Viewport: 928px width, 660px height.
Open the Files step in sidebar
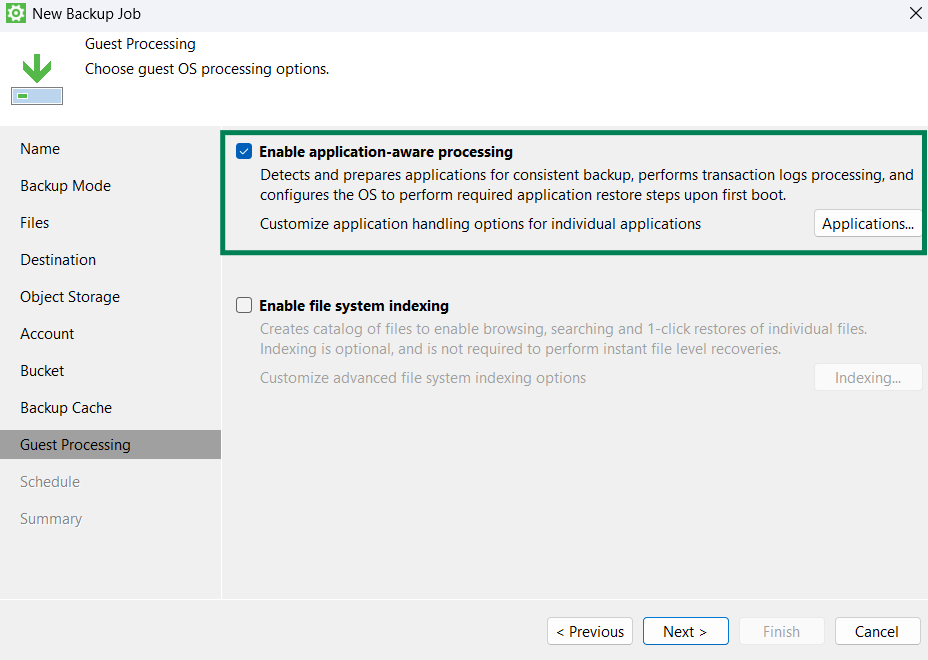tap(35, 223)
